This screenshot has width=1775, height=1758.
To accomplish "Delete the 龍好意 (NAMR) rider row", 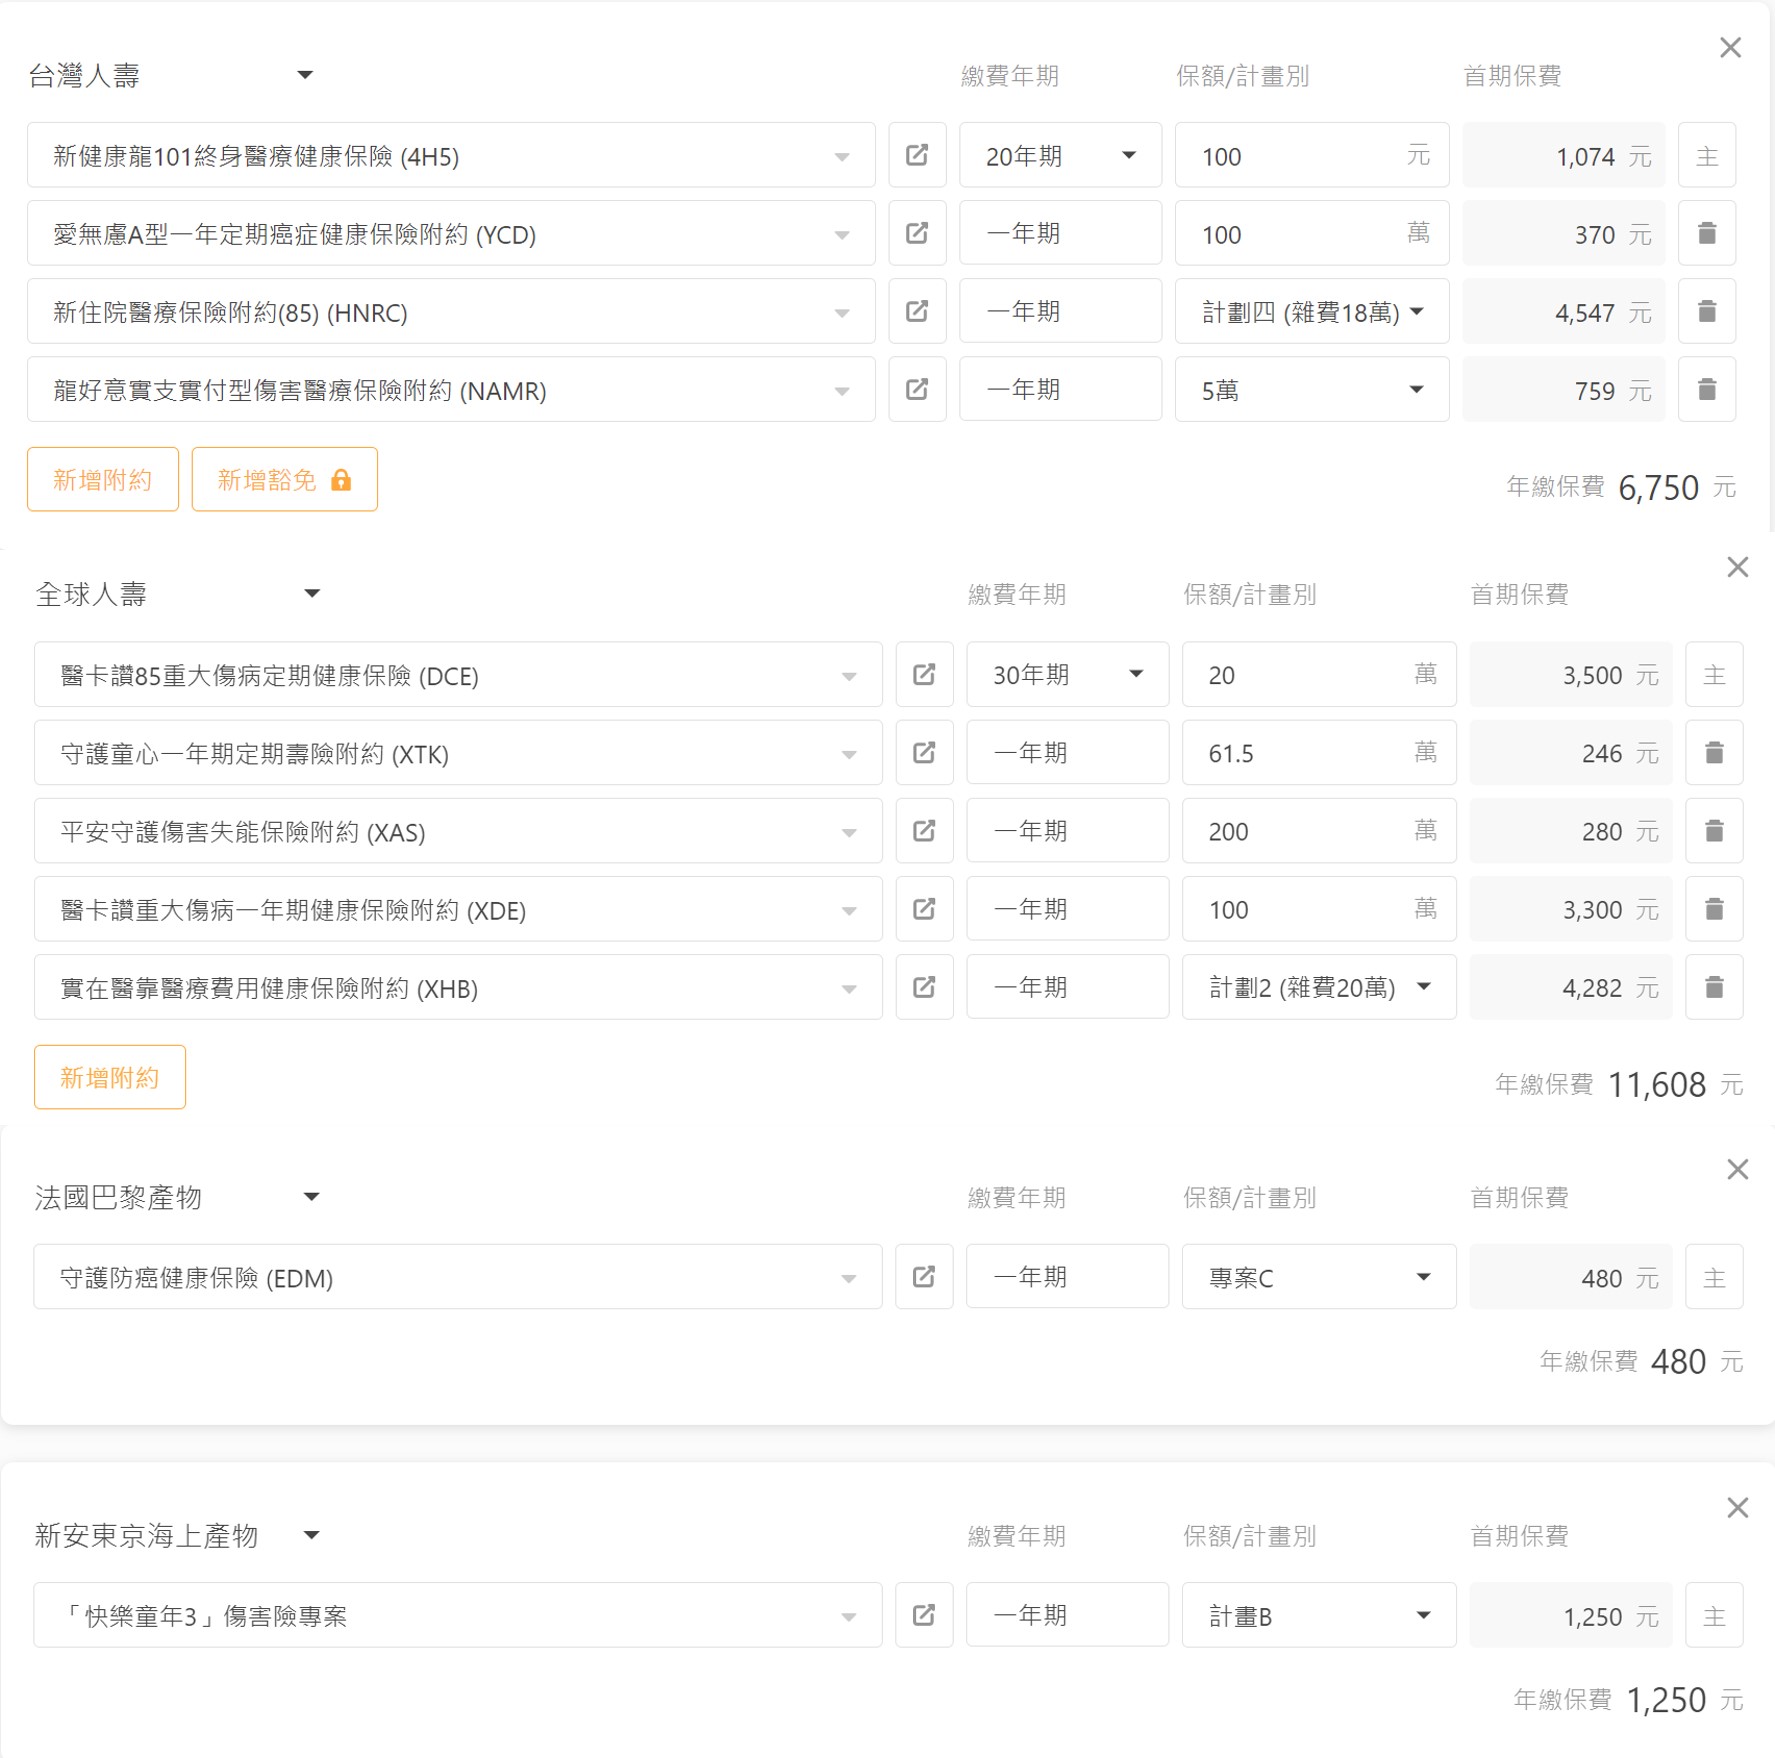I will click(x=1707, y=389).
